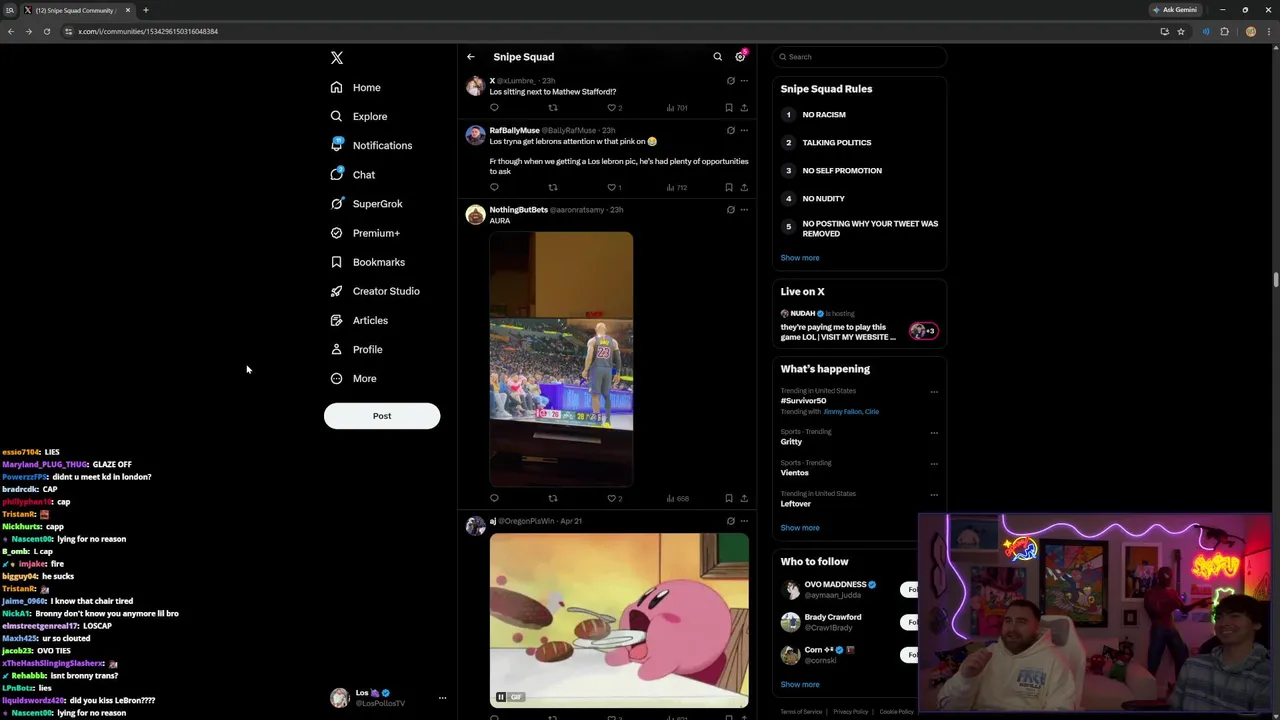The image size is (1280, 720).
Task: Open Terms of Service footer link
Action: pos(801,712)
